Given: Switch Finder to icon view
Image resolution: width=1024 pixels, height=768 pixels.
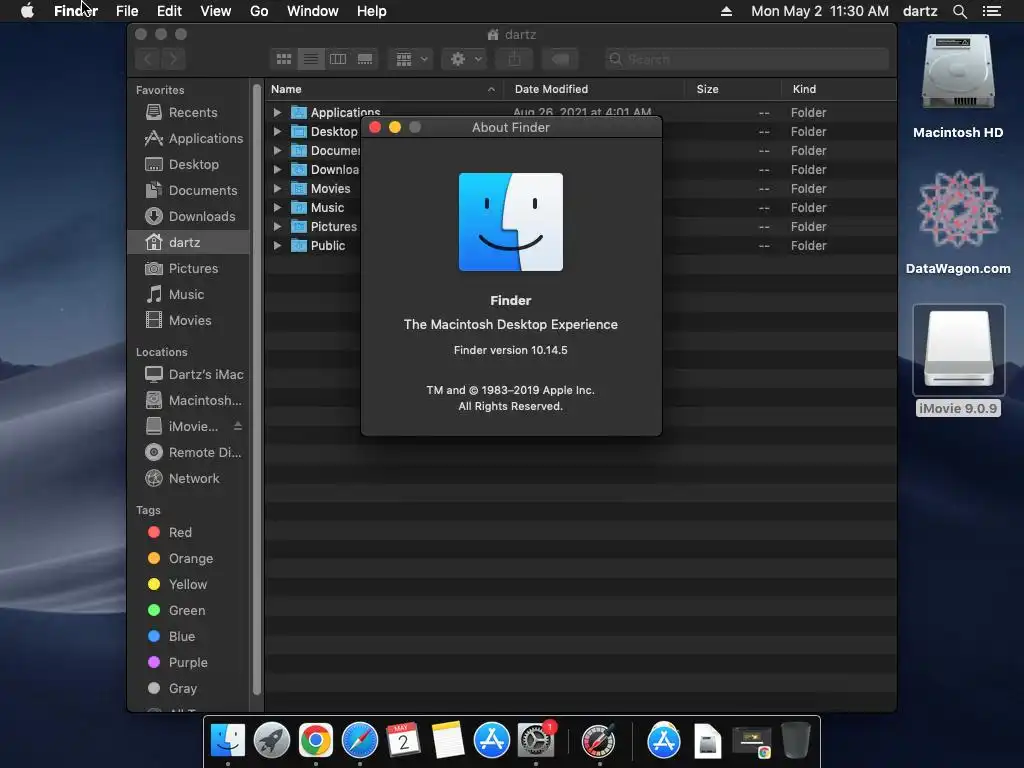Looking at the screenshot, I should pos(283,59).
